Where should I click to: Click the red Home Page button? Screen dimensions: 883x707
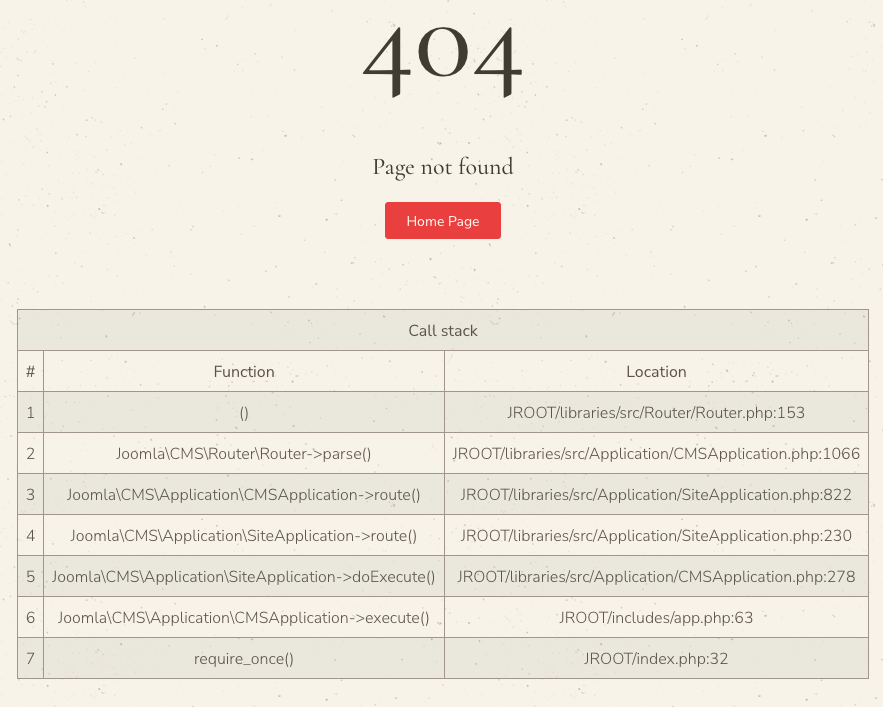coord(443,220)
